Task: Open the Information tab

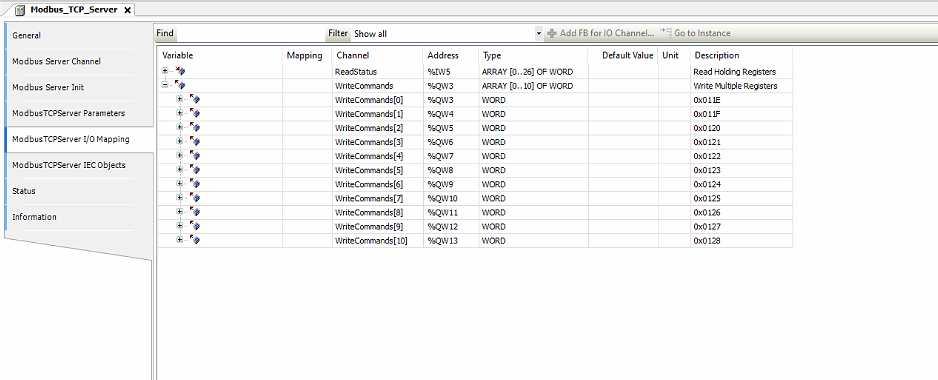Action: tap(79, 217)
